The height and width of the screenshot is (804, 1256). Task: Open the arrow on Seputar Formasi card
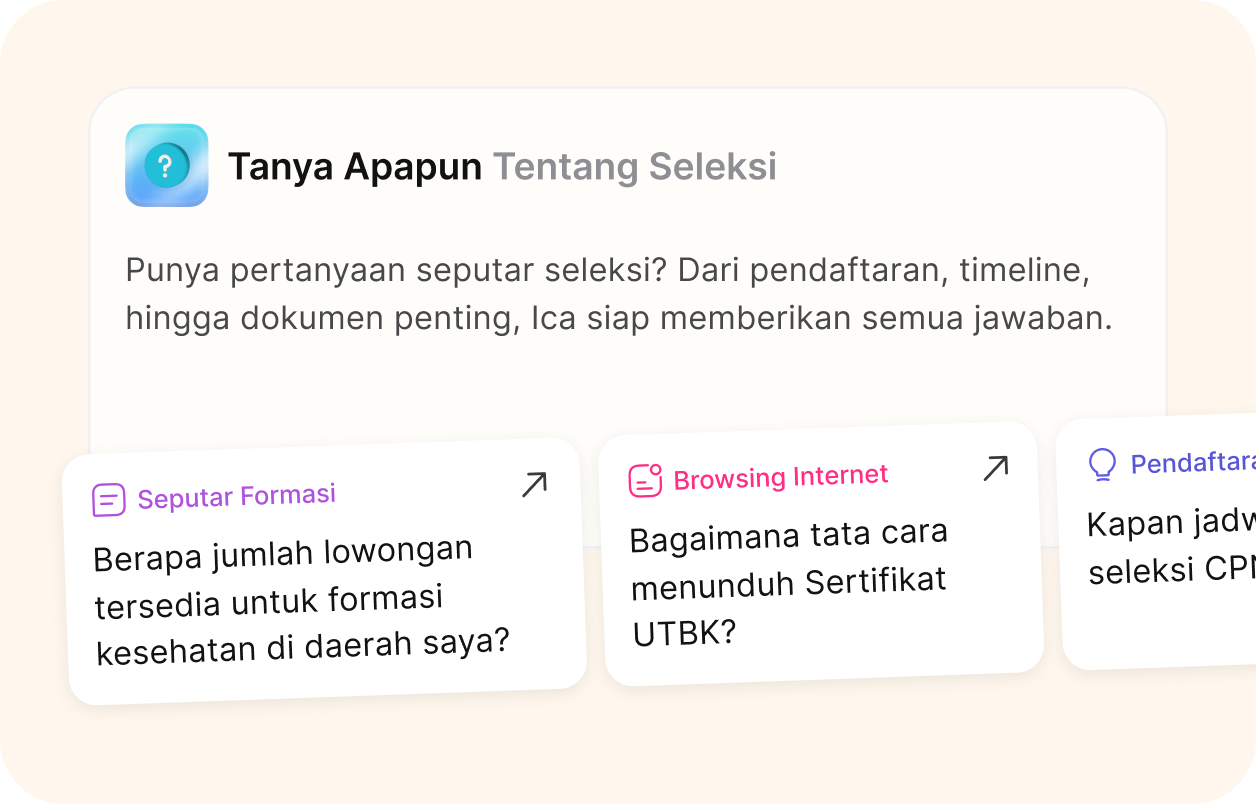pos(534,485)
